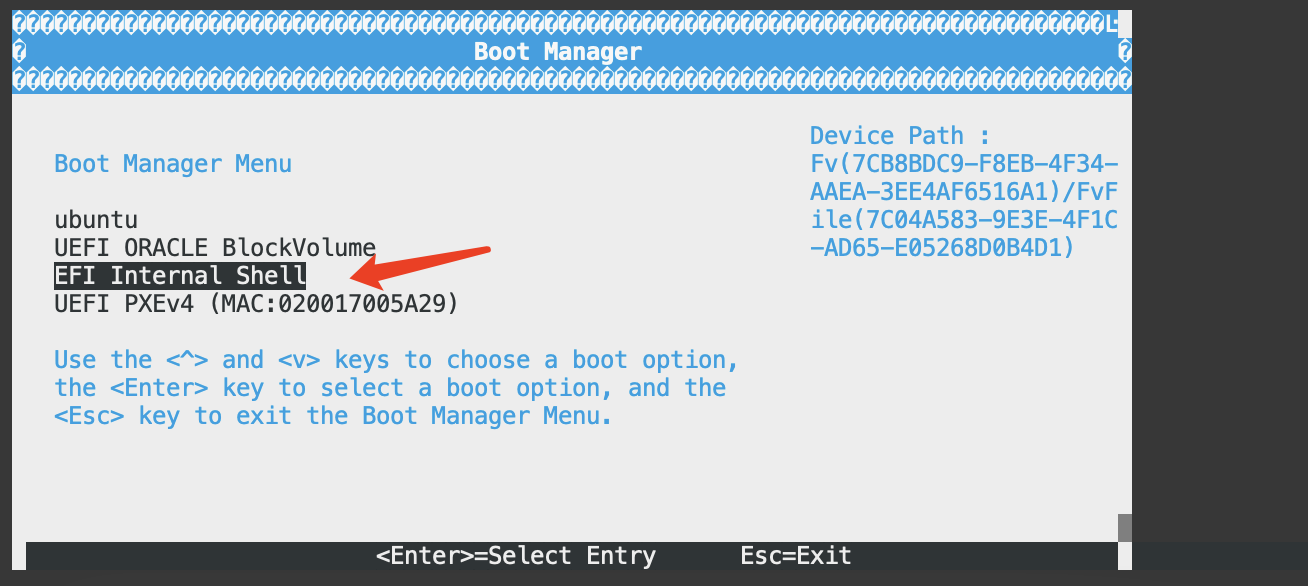1308x586 pixels.
Task: Select the ubuntu boot entry
Action: click(96, 220)
